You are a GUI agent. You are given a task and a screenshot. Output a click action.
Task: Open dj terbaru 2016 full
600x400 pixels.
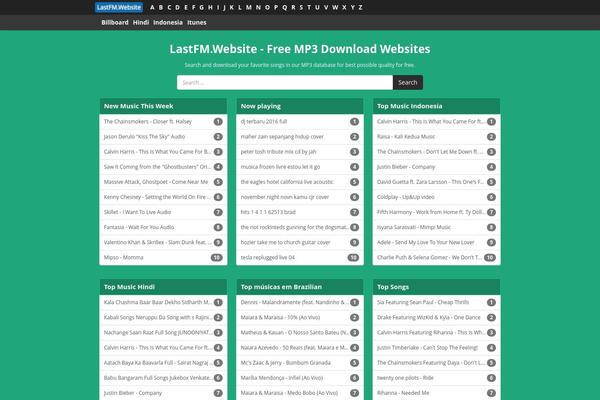[264, 121]
